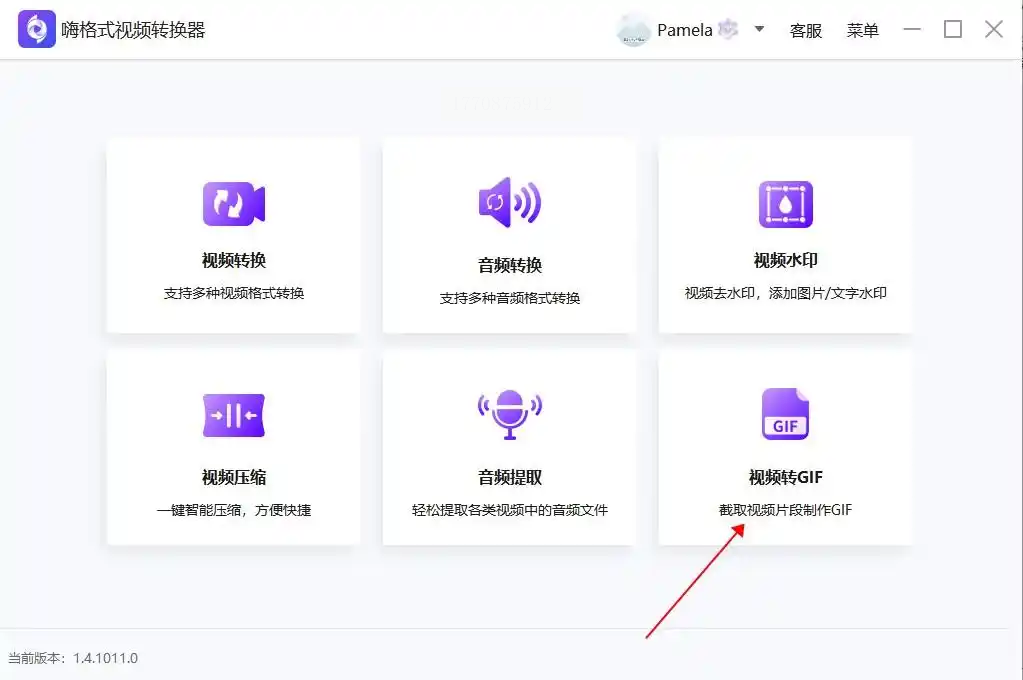
Task: Click the 视频水印 watermark droplet icon
Action: pyautogui.click(x=786, y=204)
